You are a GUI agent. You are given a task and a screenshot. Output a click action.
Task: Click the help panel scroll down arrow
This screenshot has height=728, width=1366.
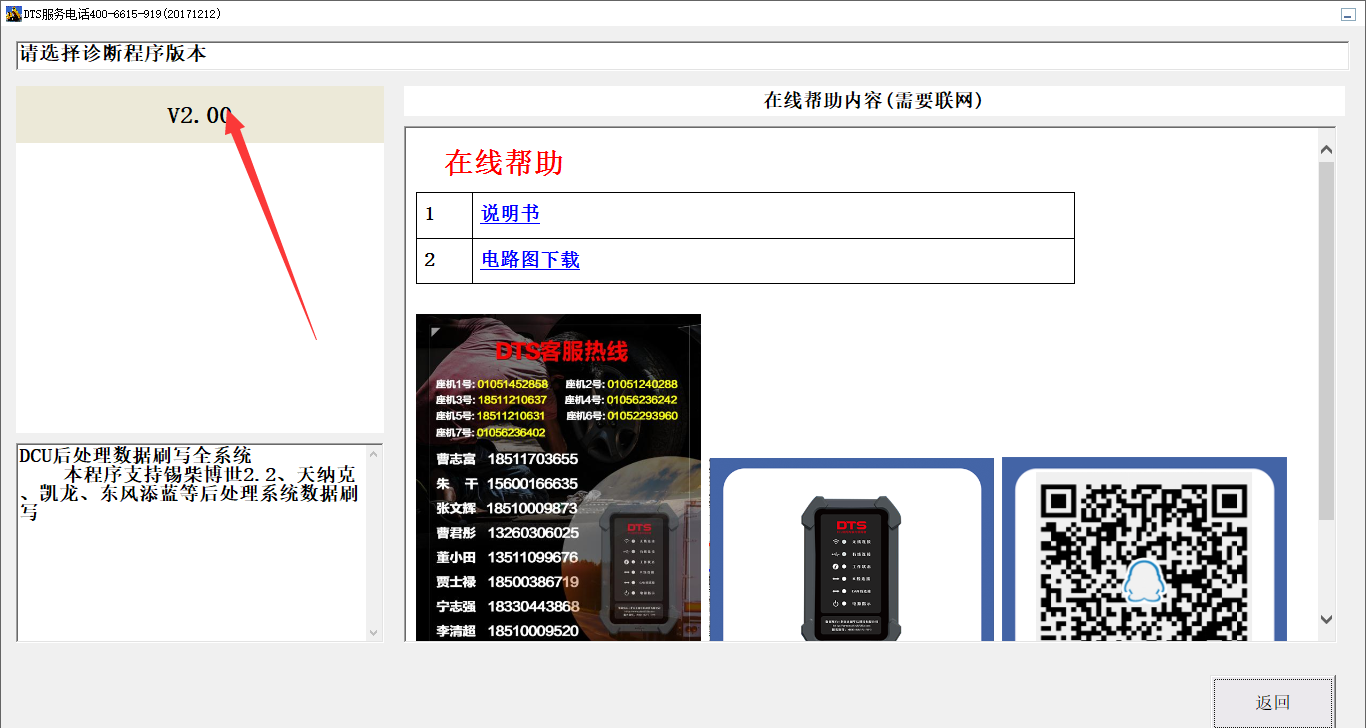[1326, 620]
